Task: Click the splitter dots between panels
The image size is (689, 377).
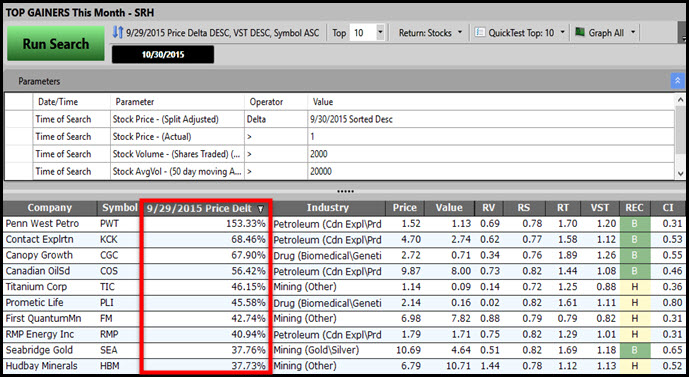Action: click(x=345, y=191)
